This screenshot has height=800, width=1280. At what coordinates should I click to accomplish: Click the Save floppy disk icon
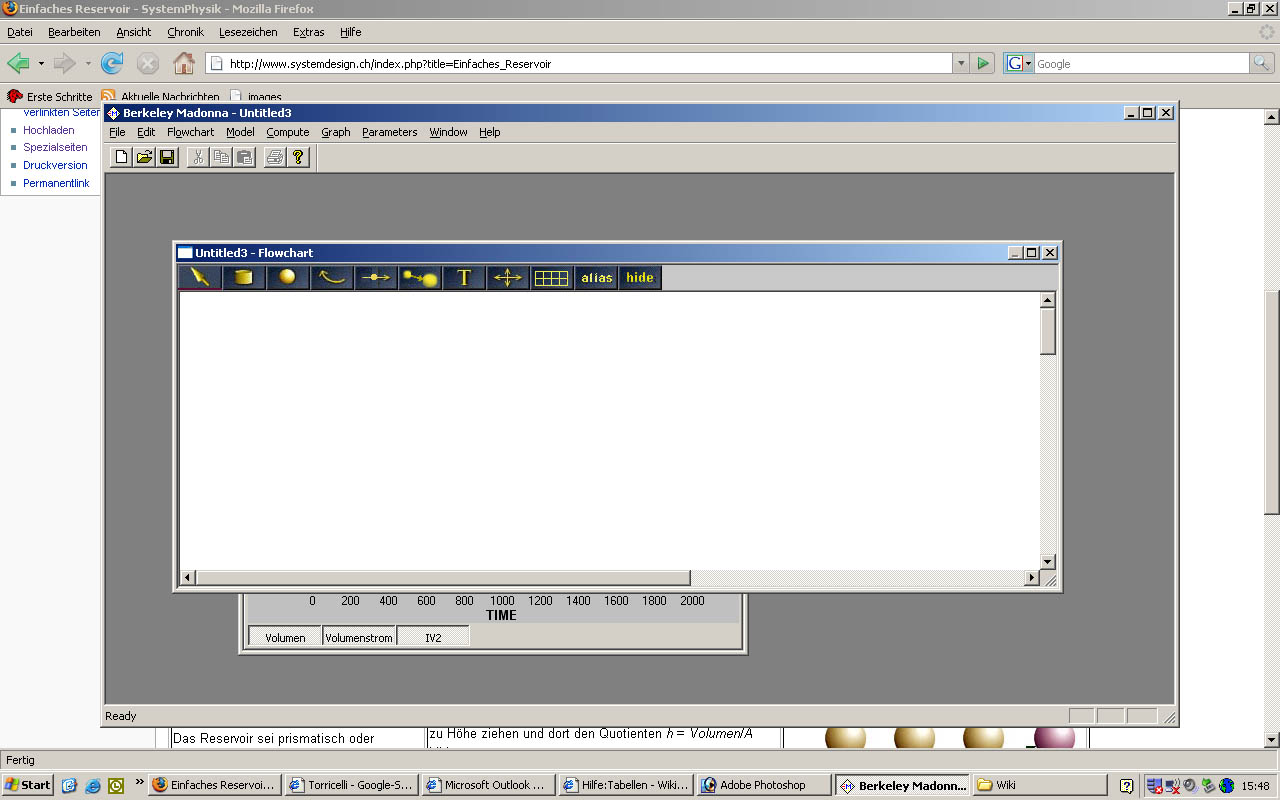click(x=167, y=157)
